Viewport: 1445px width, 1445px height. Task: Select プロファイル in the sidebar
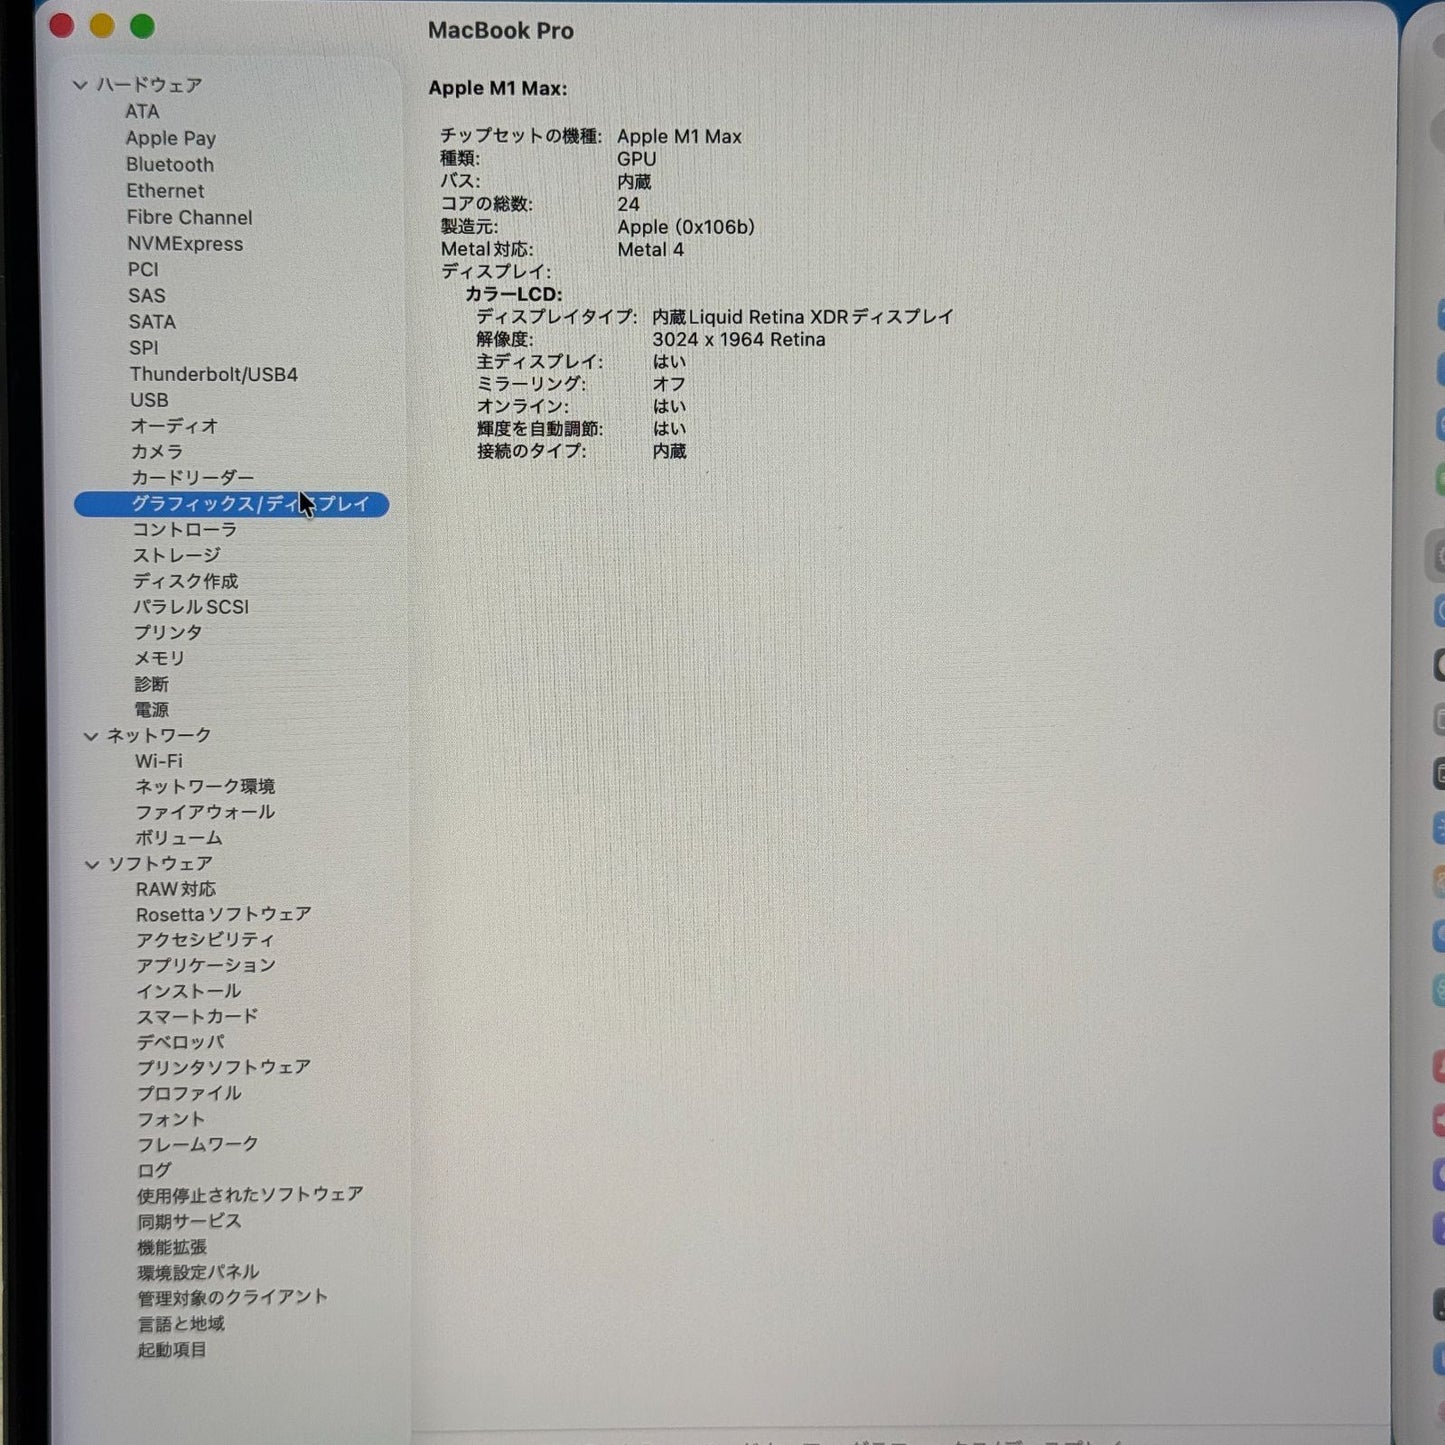point(189,1094)
